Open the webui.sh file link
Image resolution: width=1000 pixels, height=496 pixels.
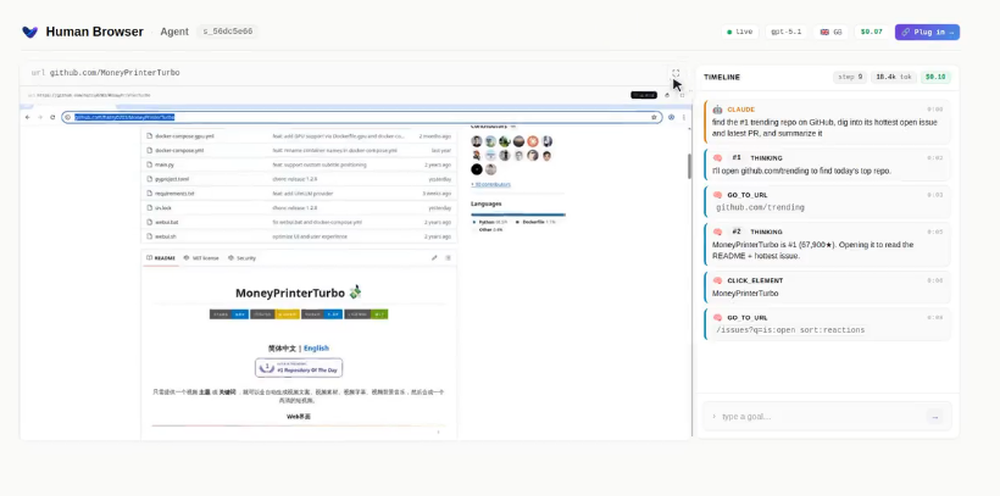click(165, 237)
